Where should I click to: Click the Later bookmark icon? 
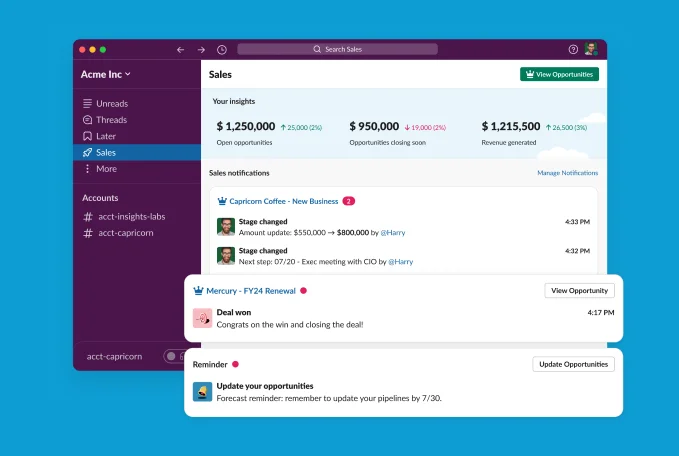point(87,136)
